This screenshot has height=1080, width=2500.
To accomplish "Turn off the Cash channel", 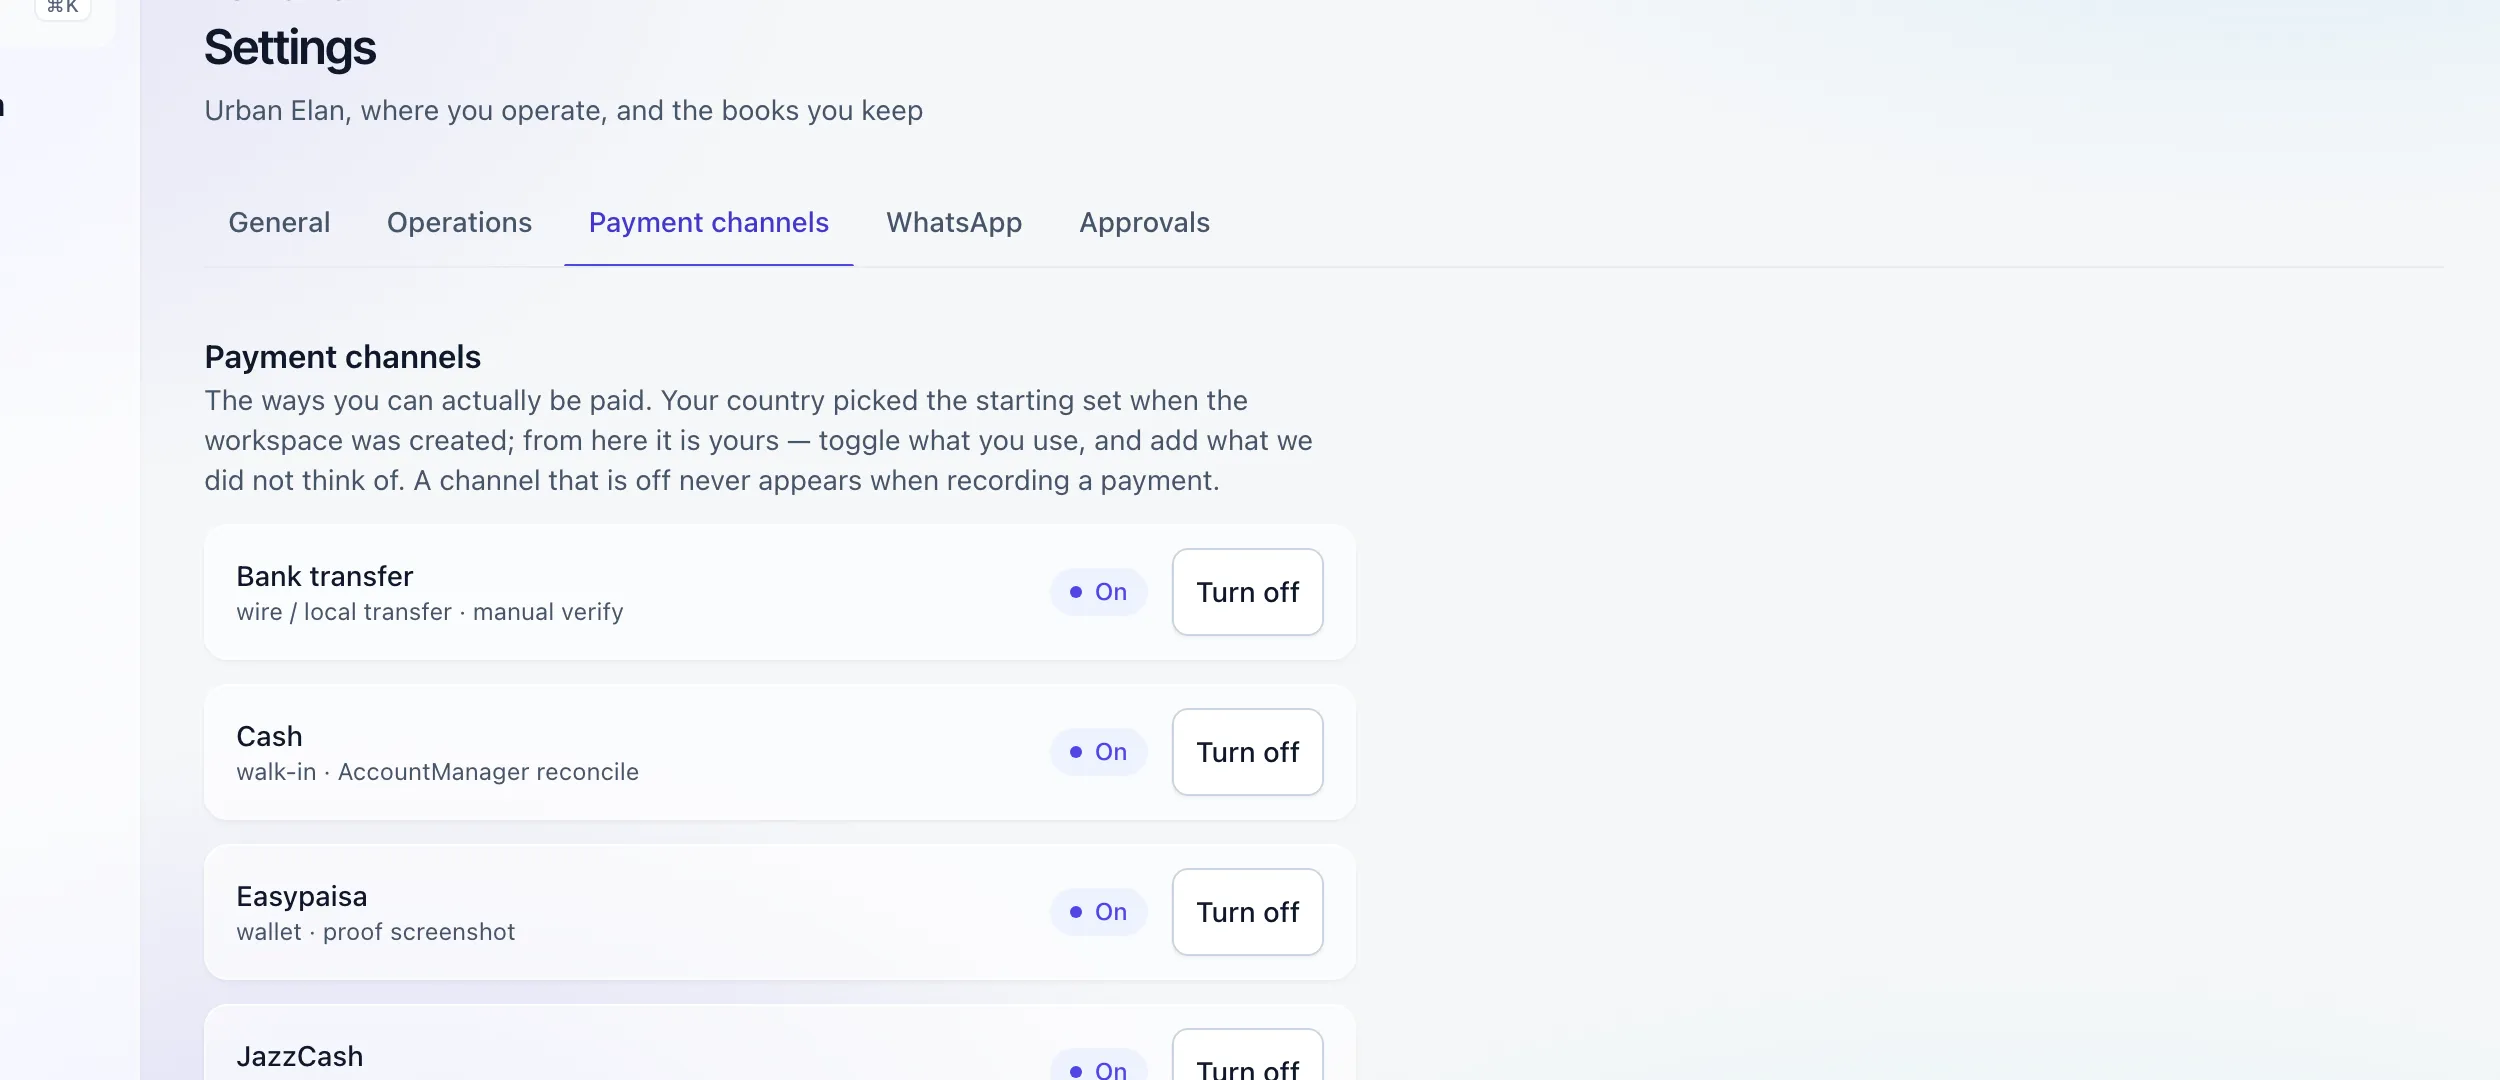I will [1247, 752].
